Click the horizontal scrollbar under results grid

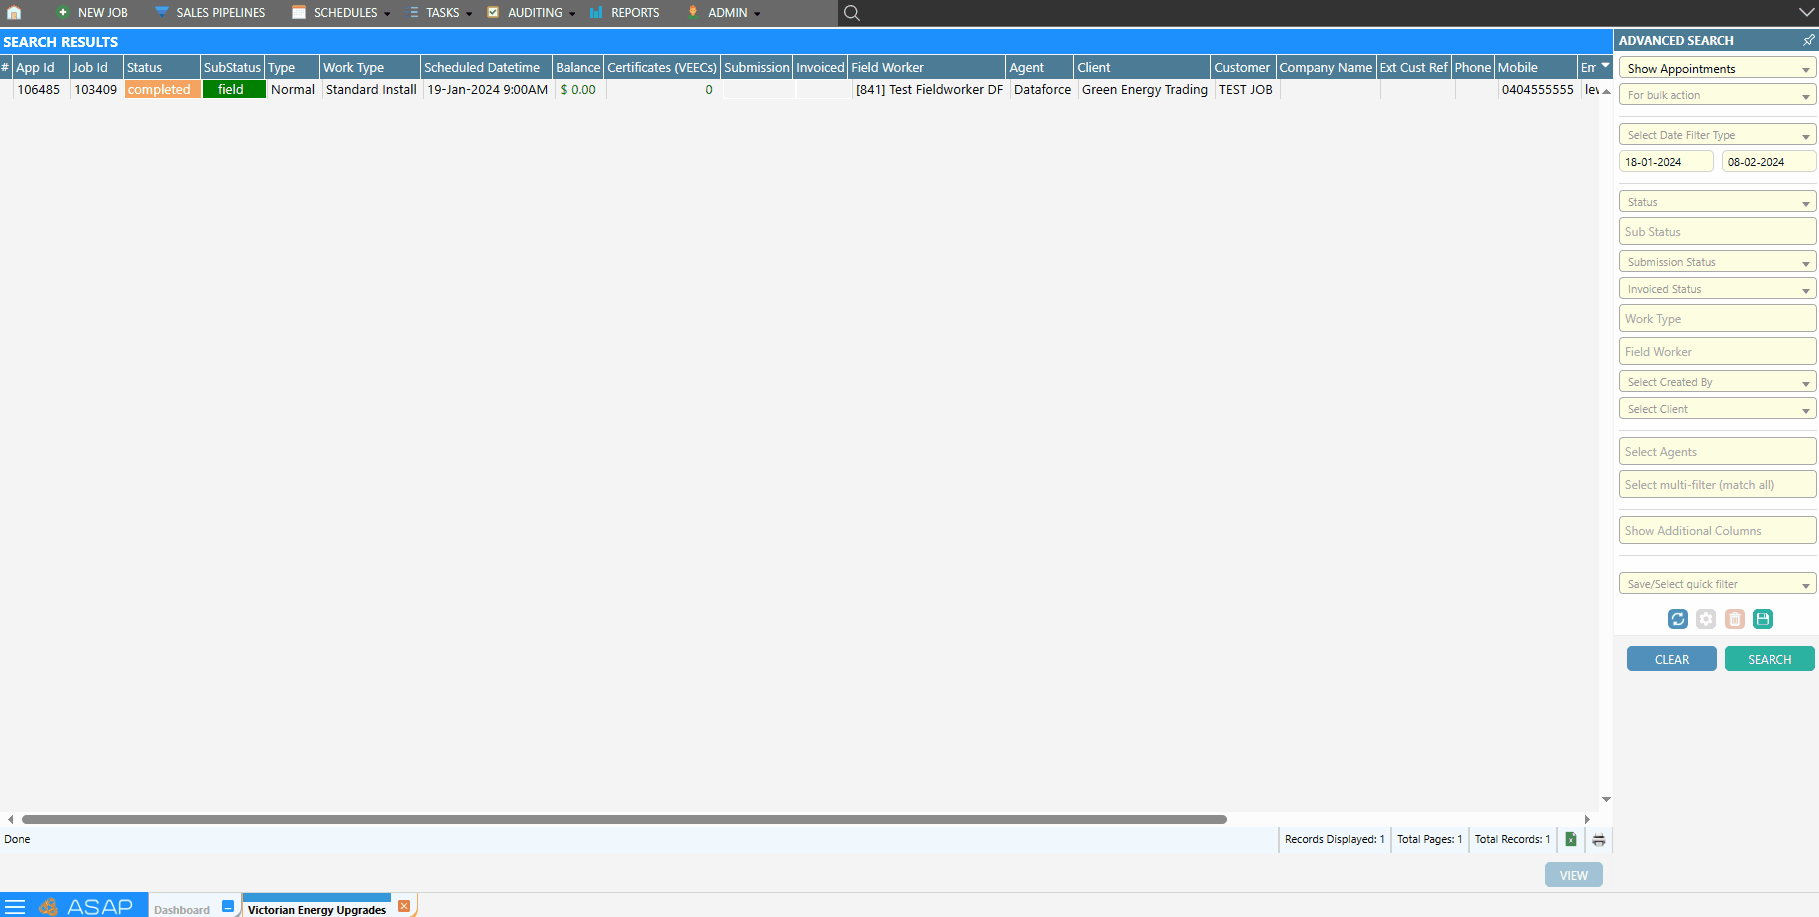624,819
